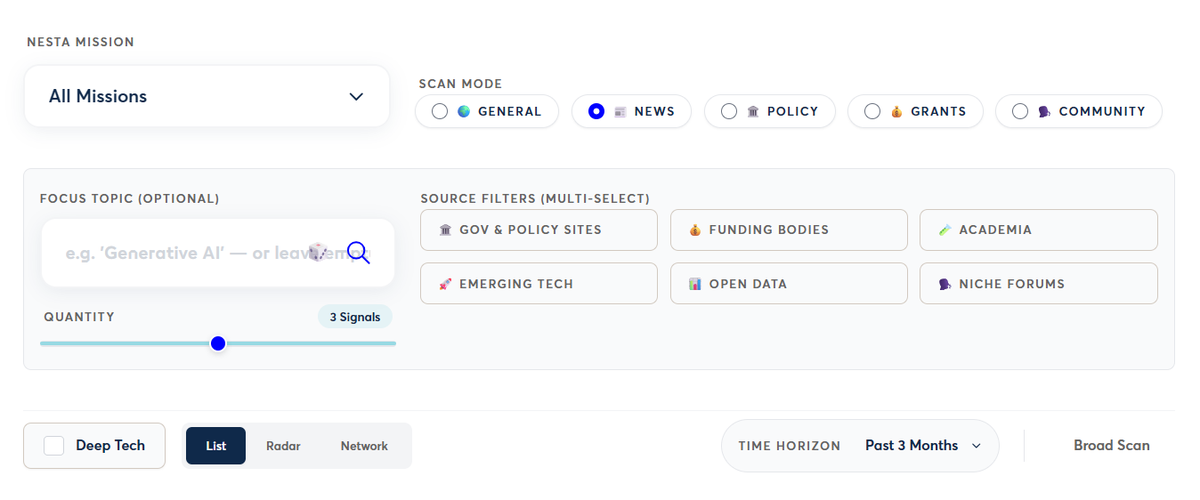Select the News scan mode radio button

tap(596, 111)
